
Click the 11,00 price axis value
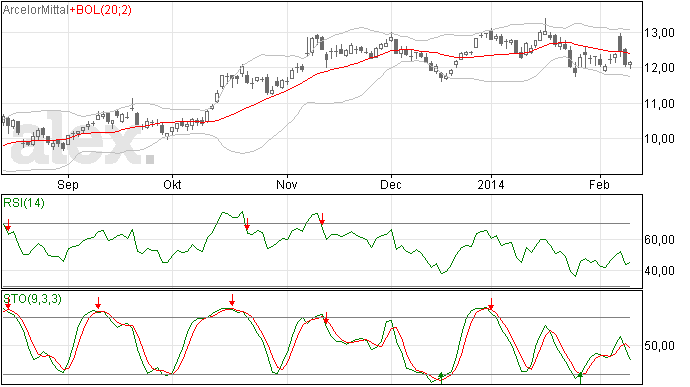coord(659,104)
